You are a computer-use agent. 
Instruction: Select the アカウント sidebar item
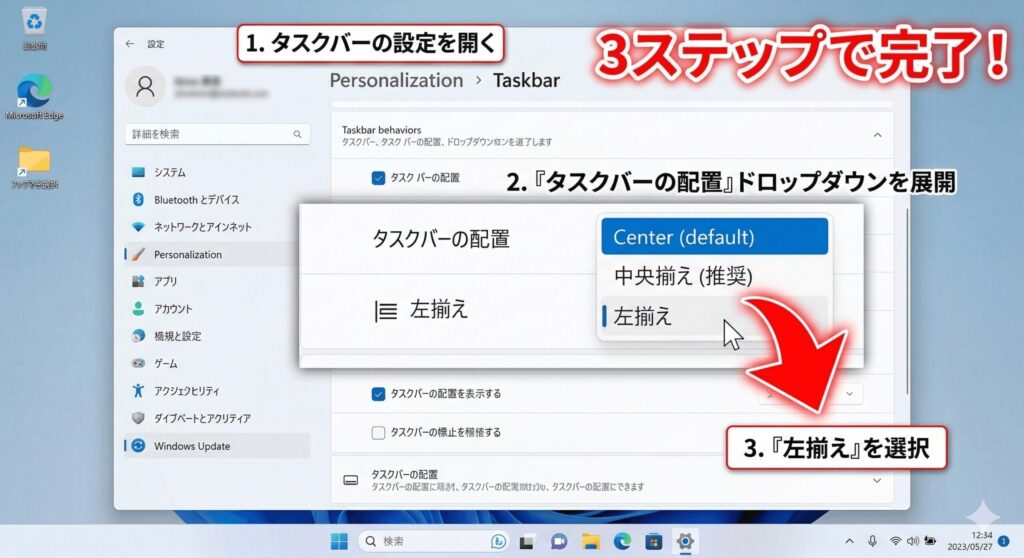(x=173, y=309)
